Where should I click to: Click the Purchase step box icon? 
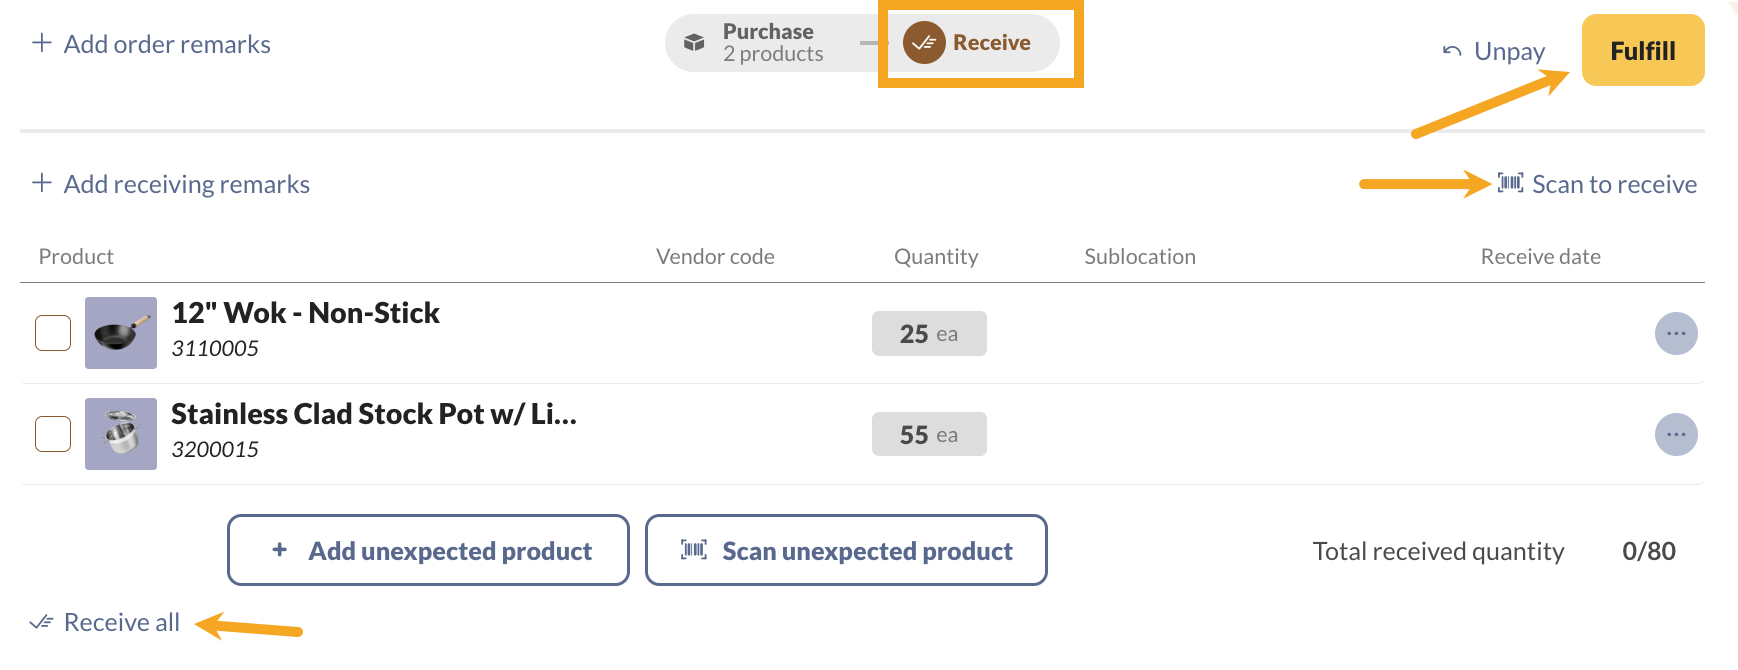coord(694,43)
